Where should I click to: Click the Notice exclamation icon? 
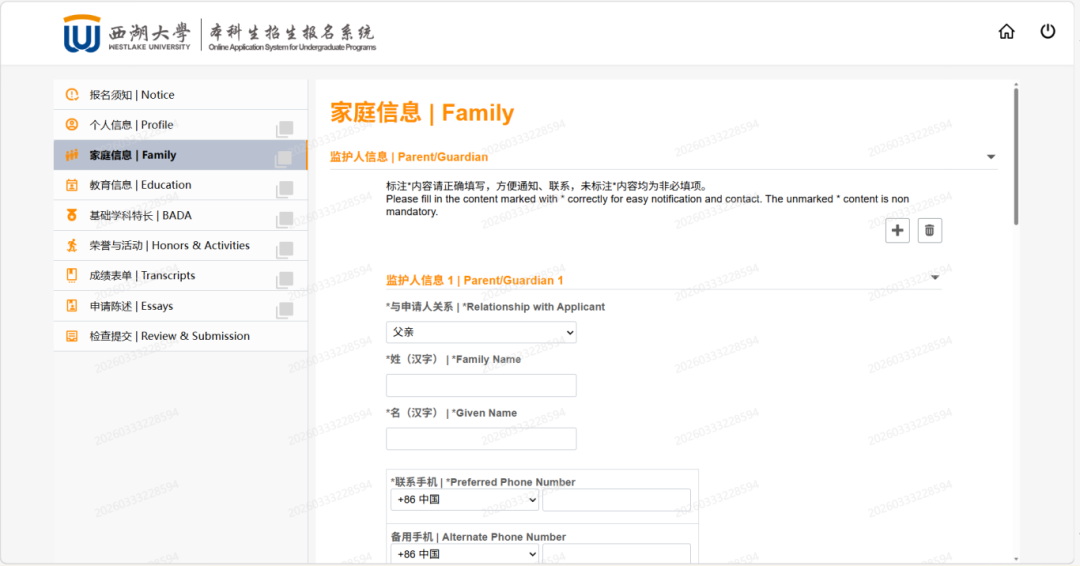coord(72,94)
